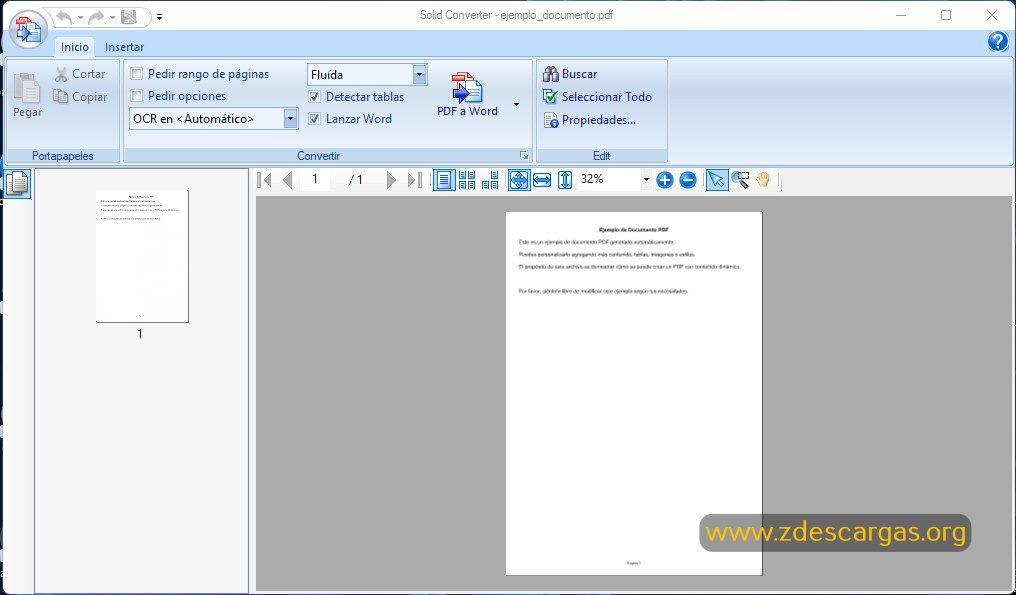Uncheck Lanzar Word checkbox
The width and height of the screenshot is (1016, 595).
pyautogui.click(x=314, y=119)
